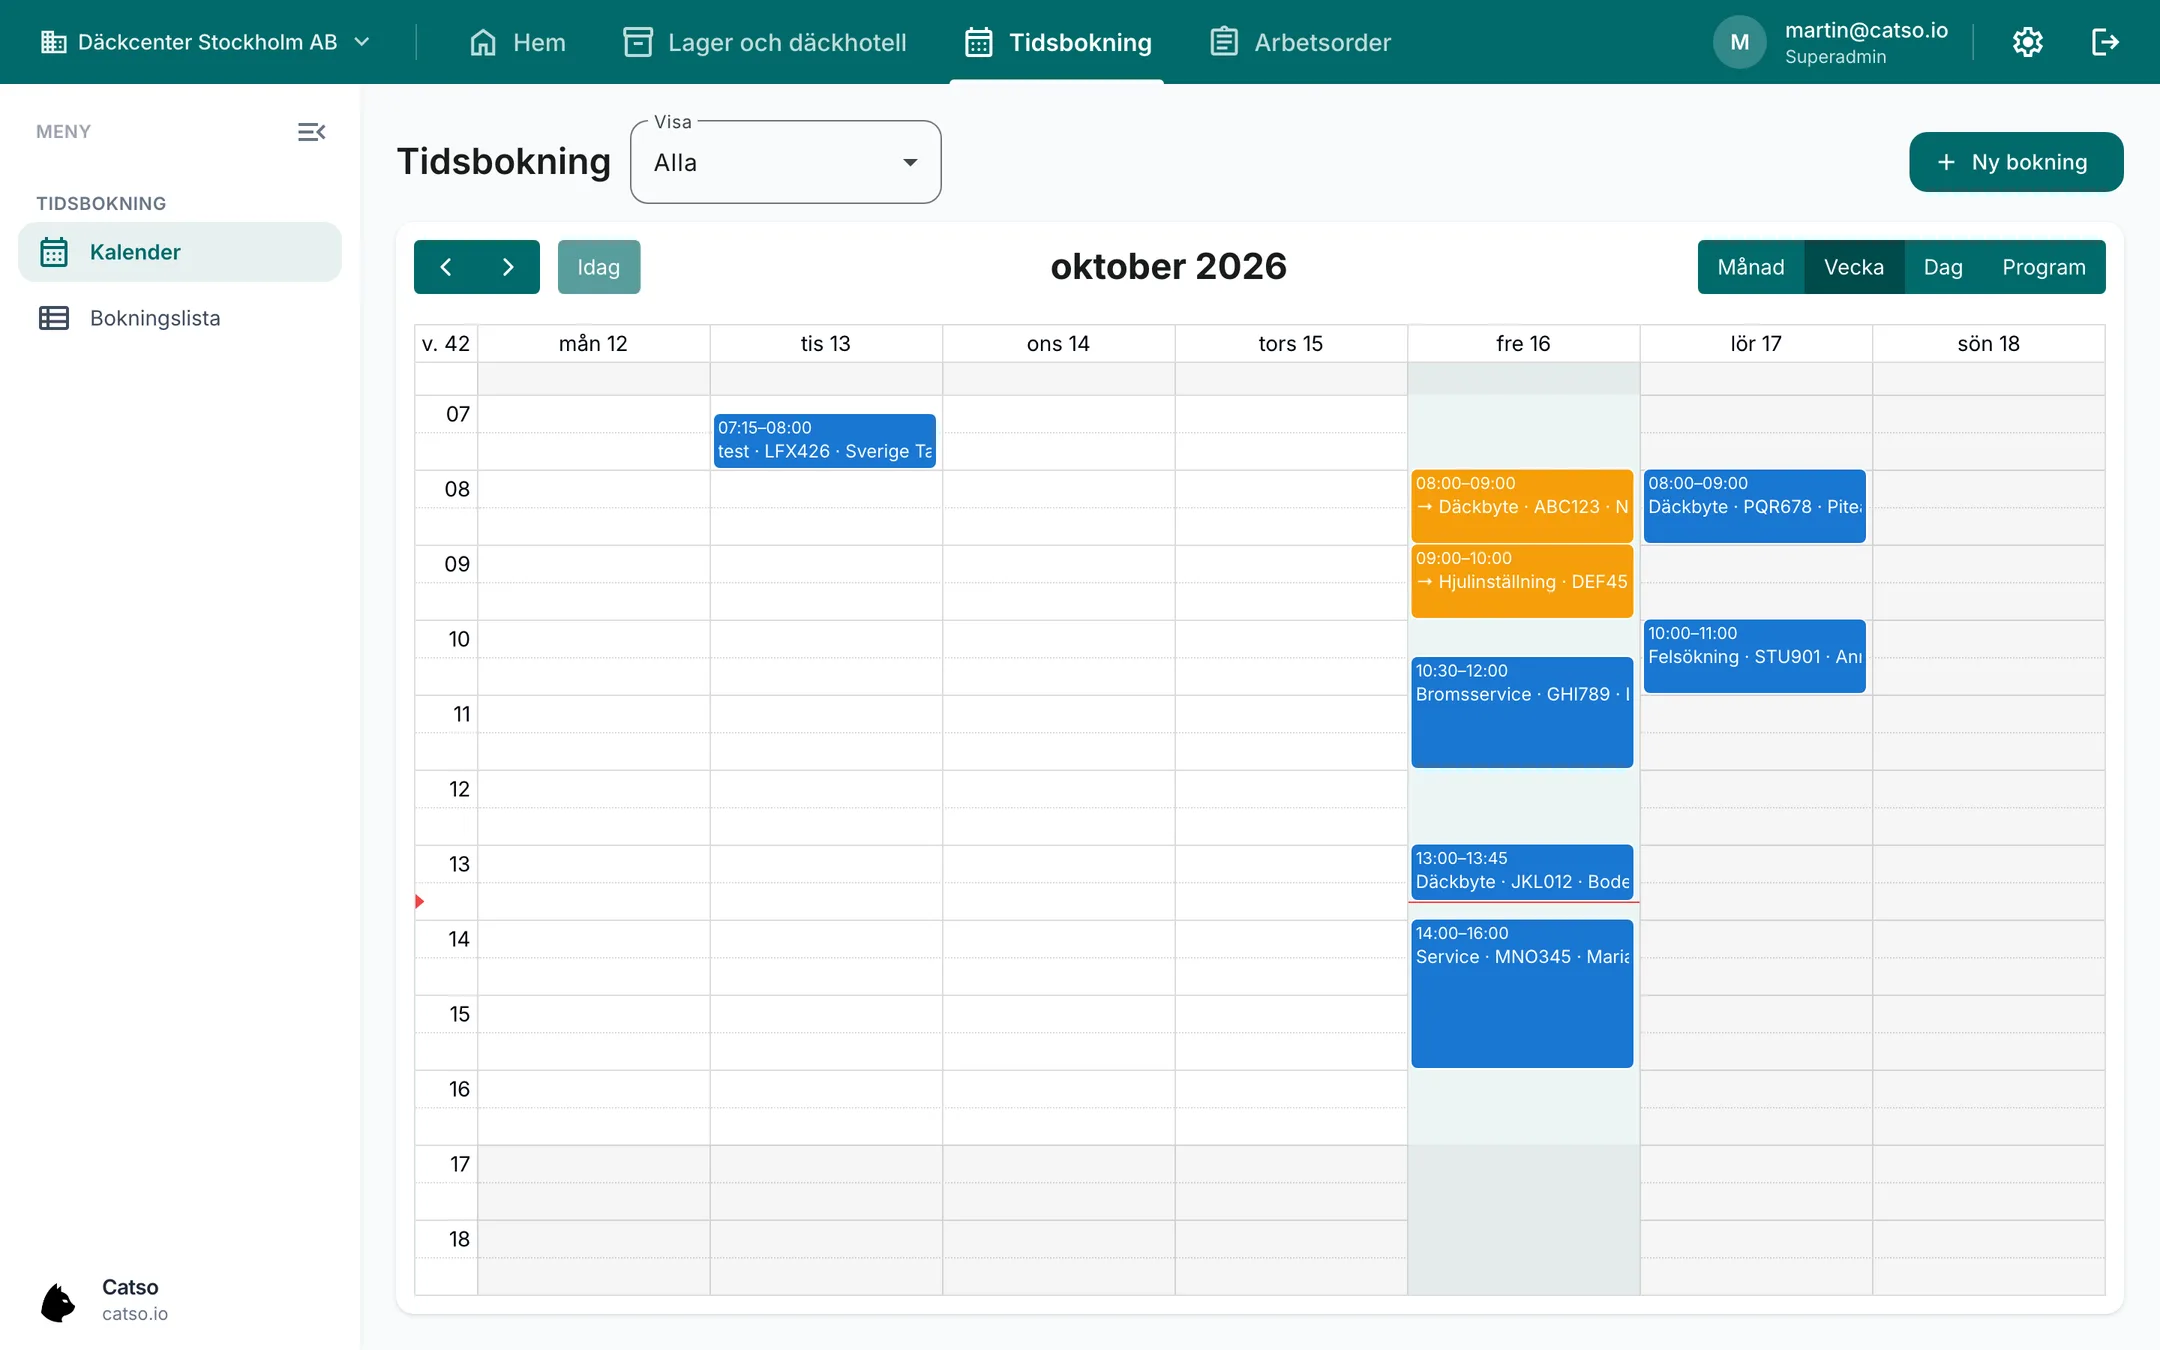Select the Tidsbokning tab
Screen dimensions: 2160x1350
click(1058, 42)
